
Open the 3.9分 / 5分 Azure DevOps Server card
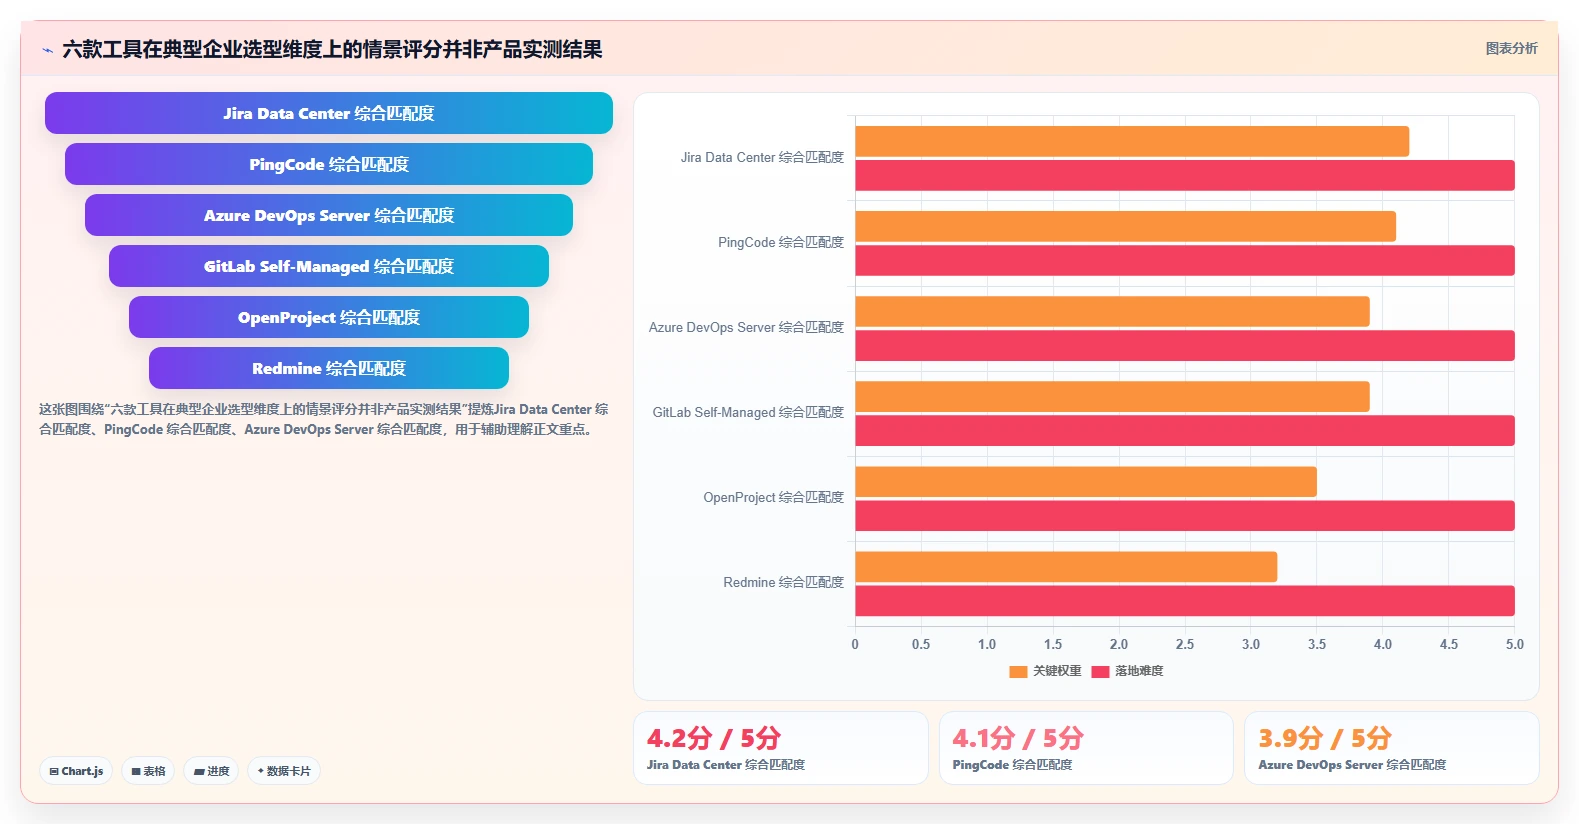[x=1391, y=748]
